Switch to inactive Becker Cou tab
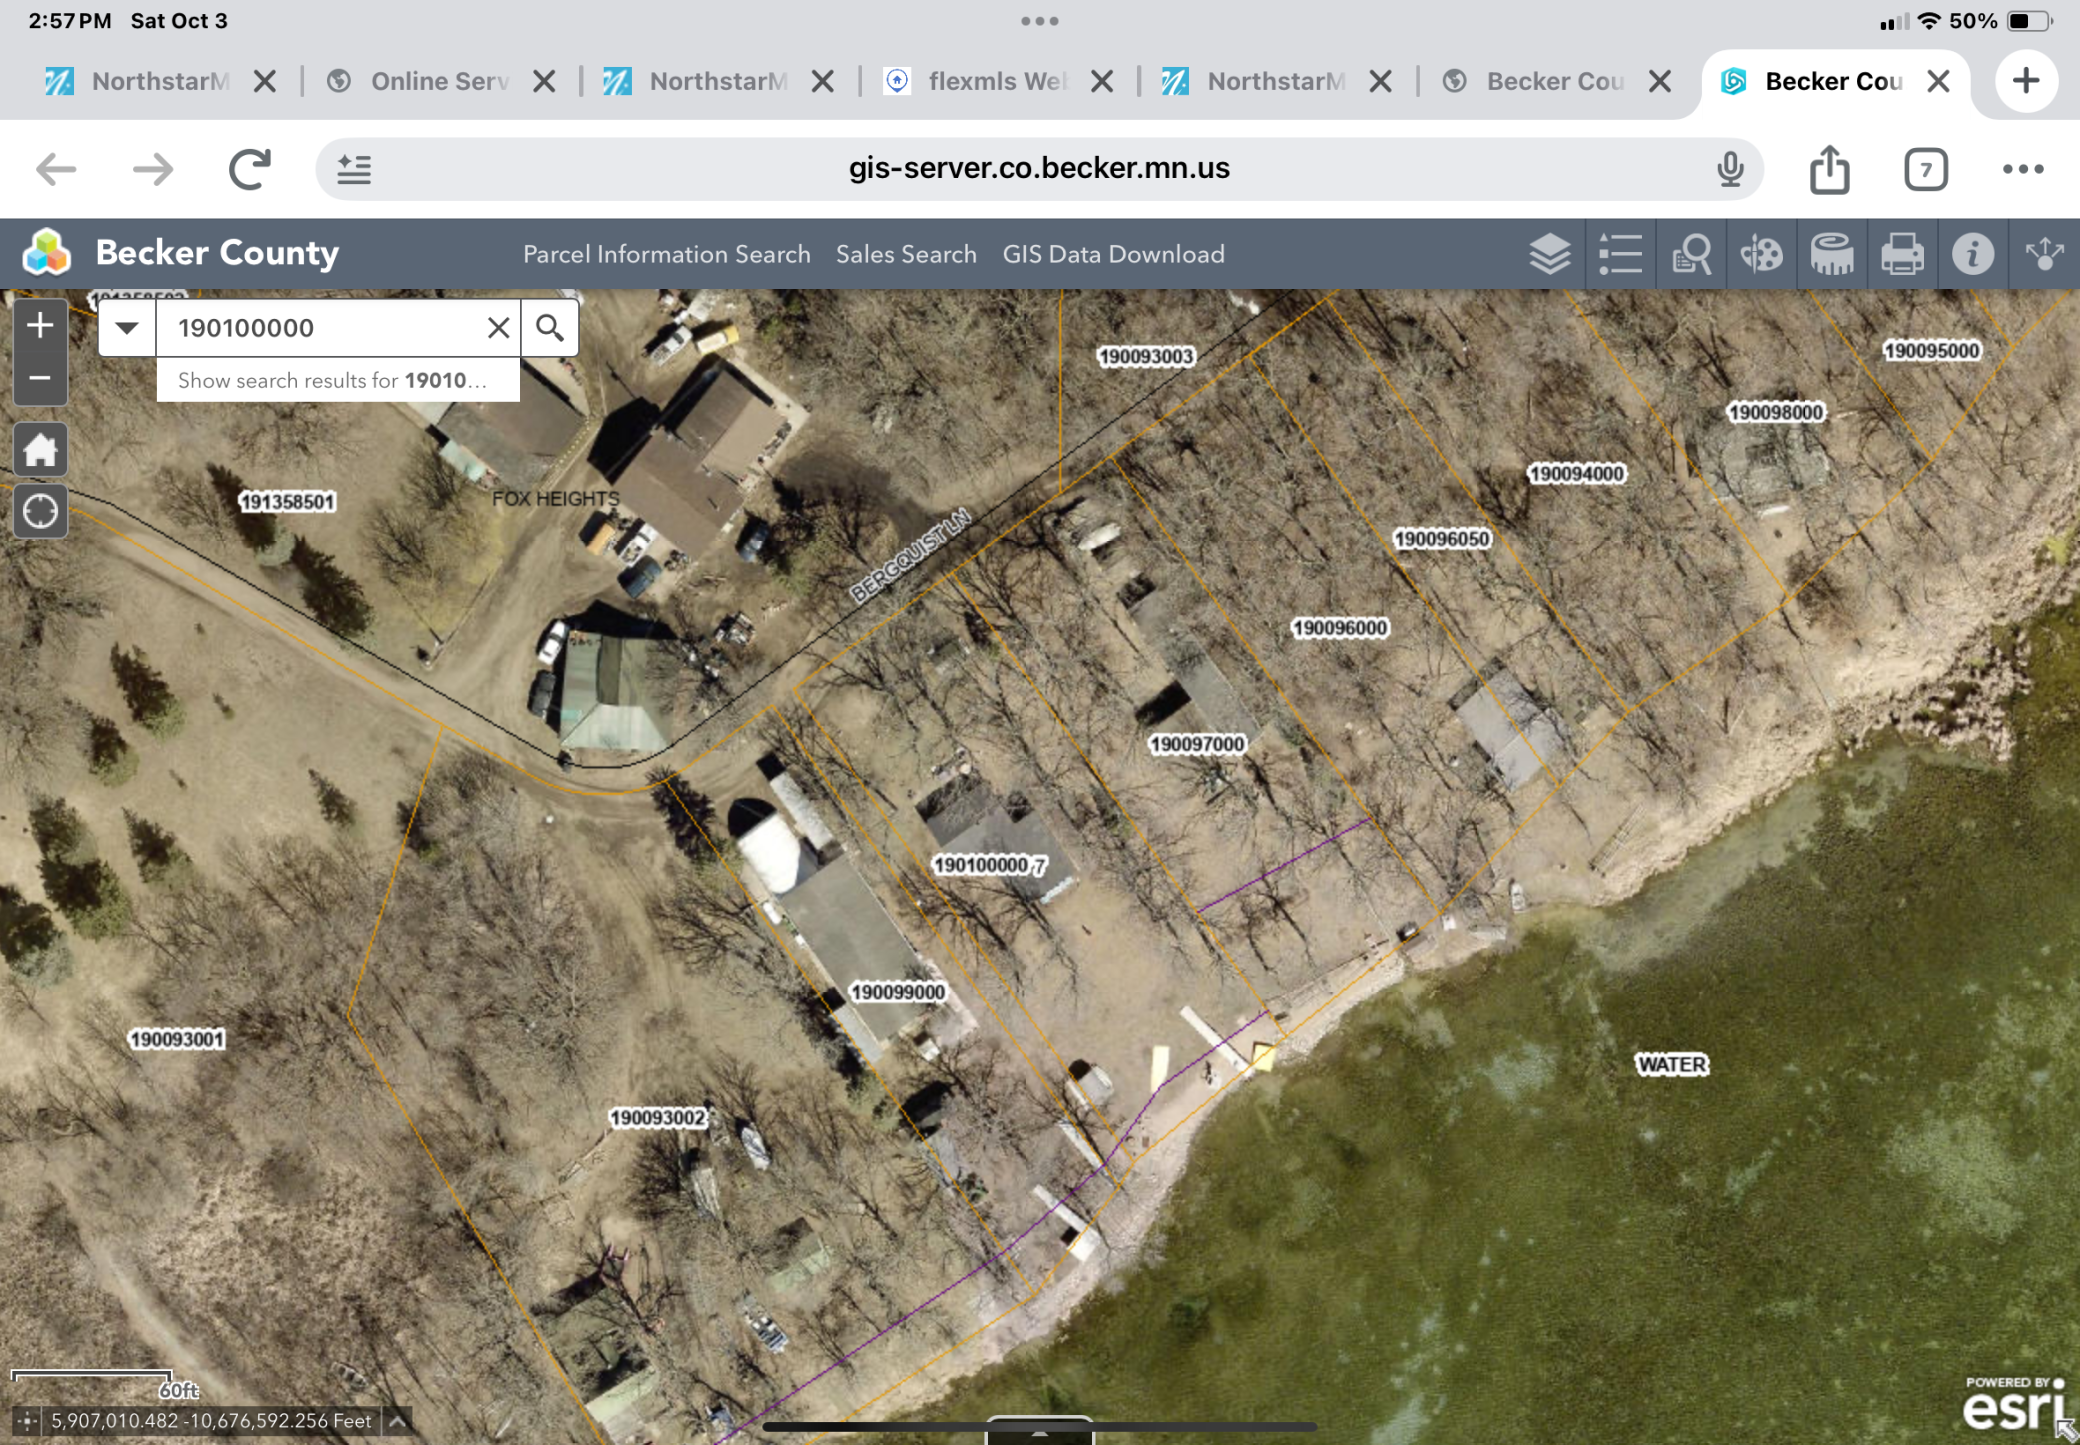Screen dimensions: 2080x1445 coord(1535,81)
